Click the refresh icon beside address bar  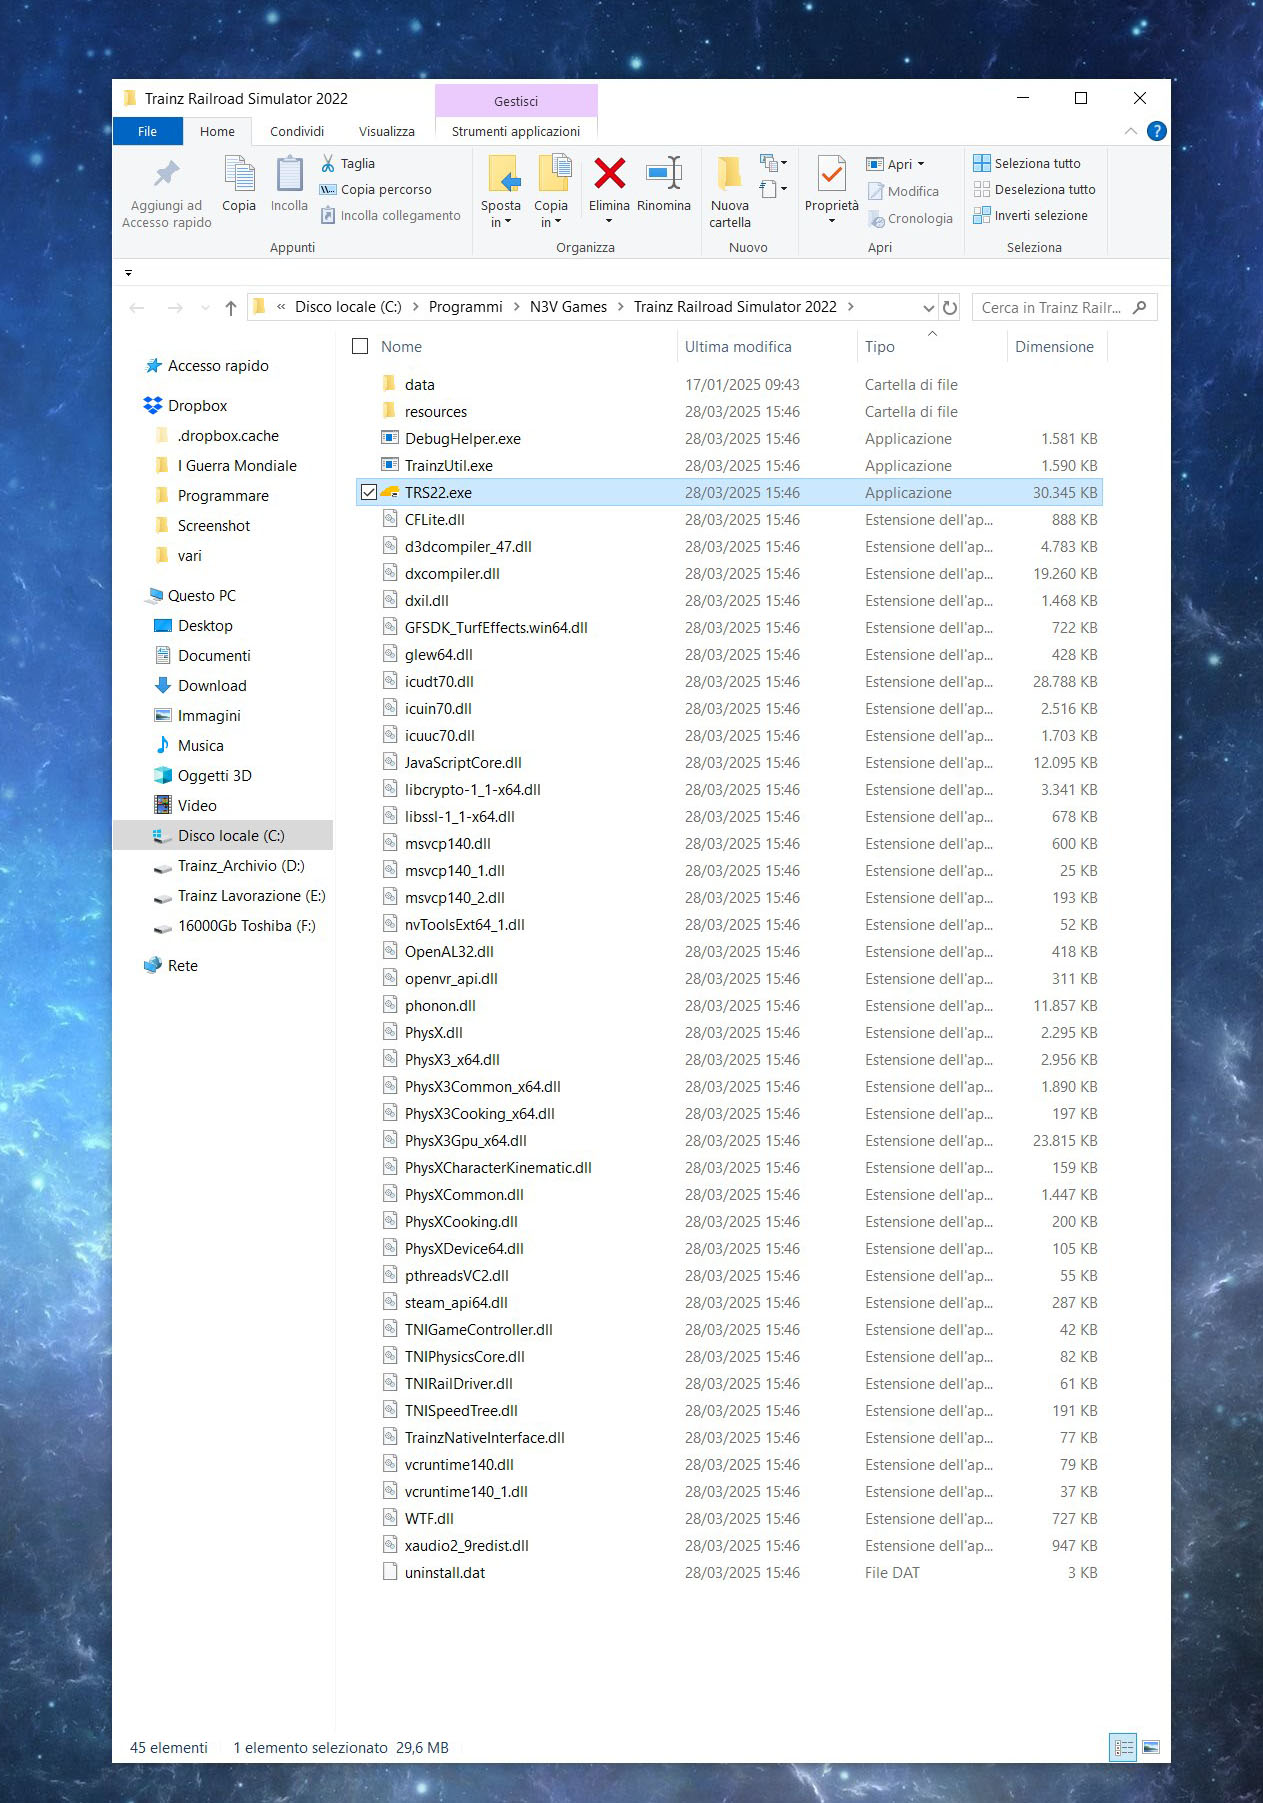click(950, 308)
